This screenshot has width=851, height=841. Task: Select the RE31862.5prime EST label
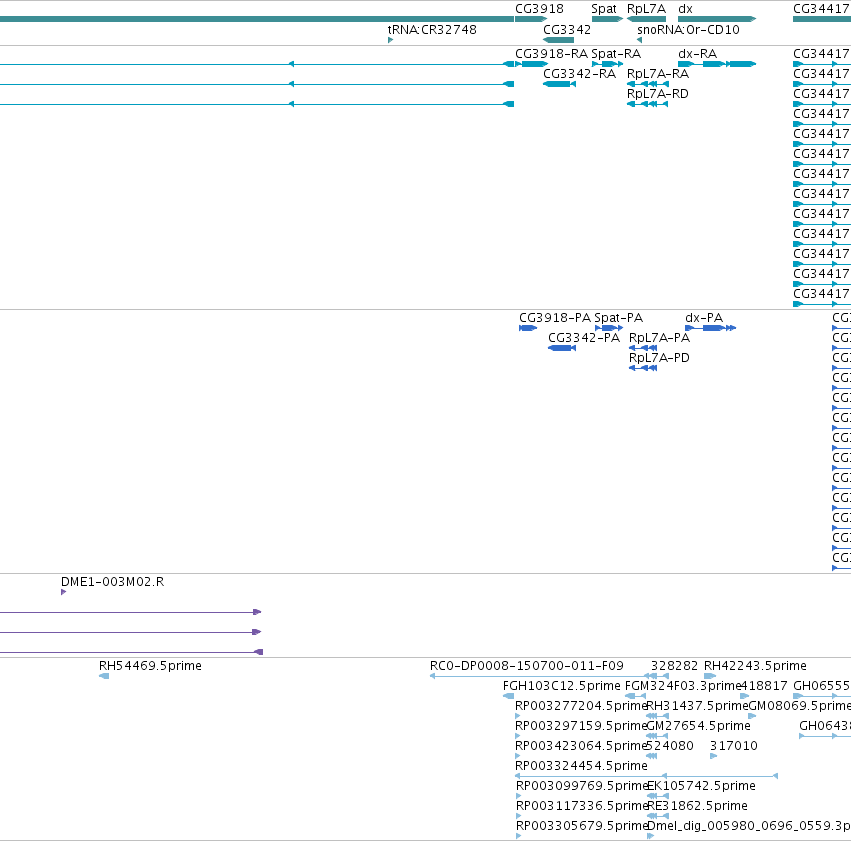click(697, 806)
